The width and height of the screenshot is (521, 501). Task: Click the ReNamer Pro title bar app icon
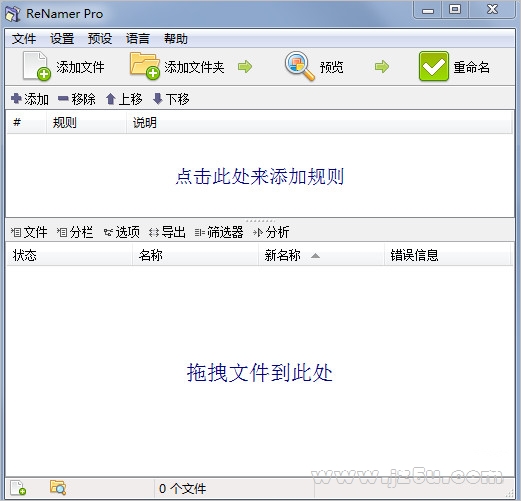click(x=13, y=14)
